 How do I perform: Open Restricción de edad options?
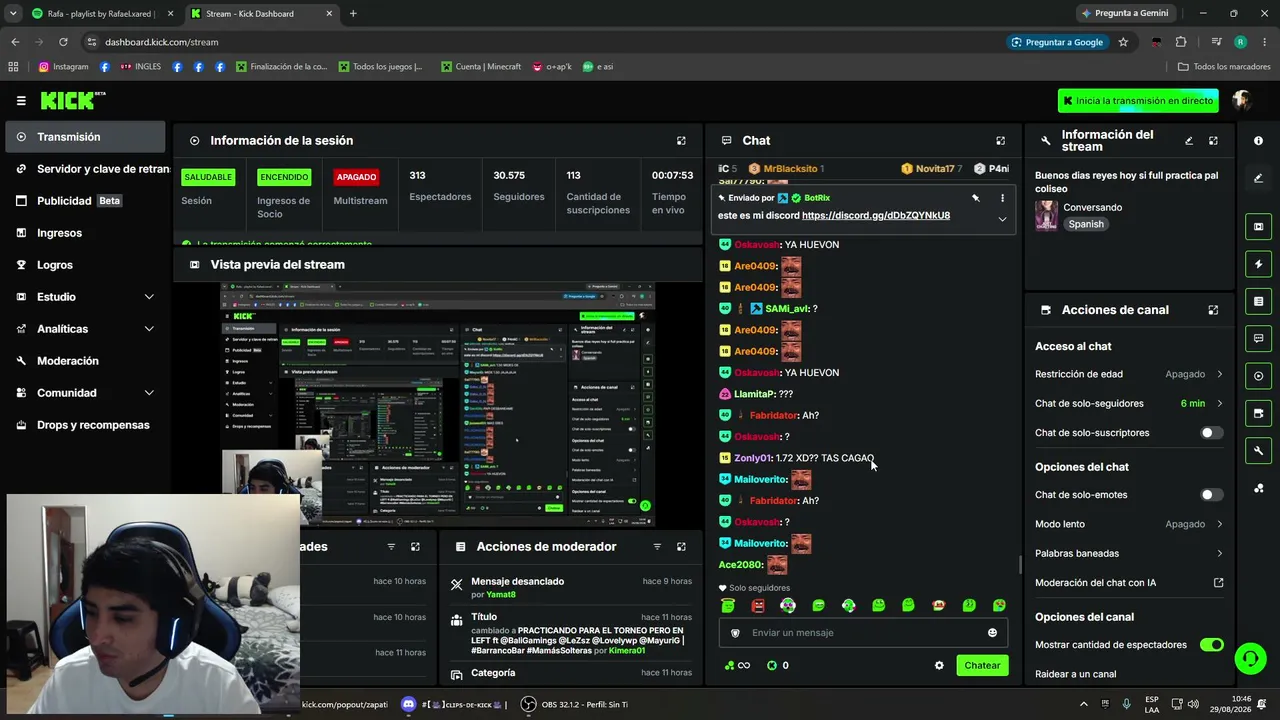pos(1129,374)
